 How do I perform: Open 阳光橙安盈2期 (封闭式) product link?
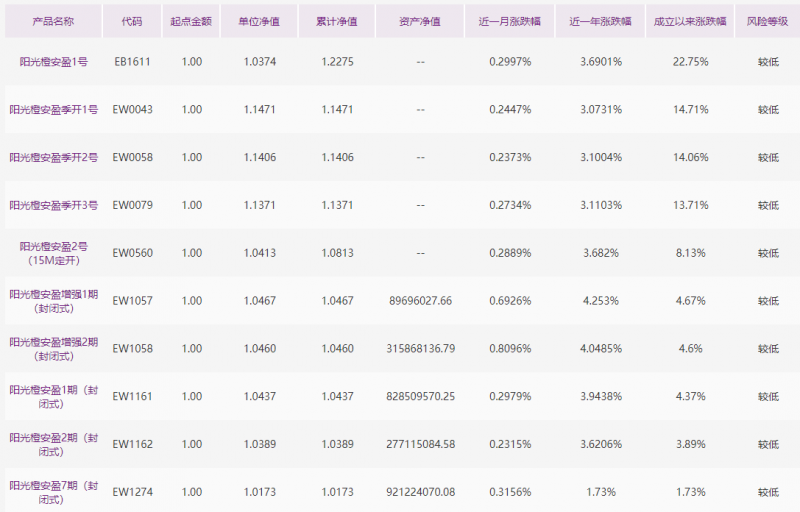tap(54, 444)
